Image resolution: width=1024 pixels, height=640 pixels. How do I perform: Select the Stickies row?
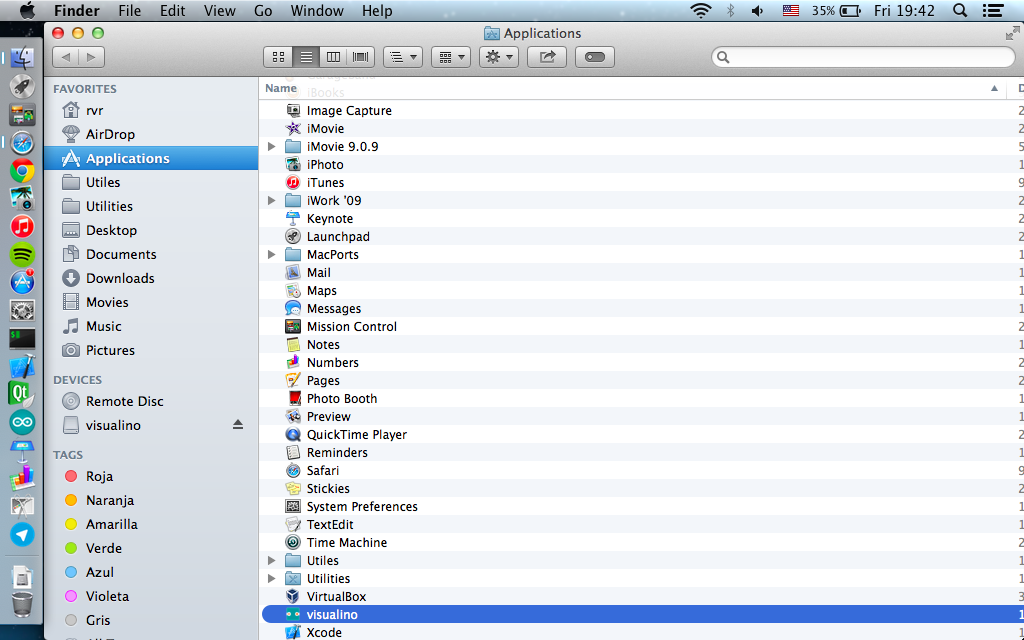coord(641,488)
